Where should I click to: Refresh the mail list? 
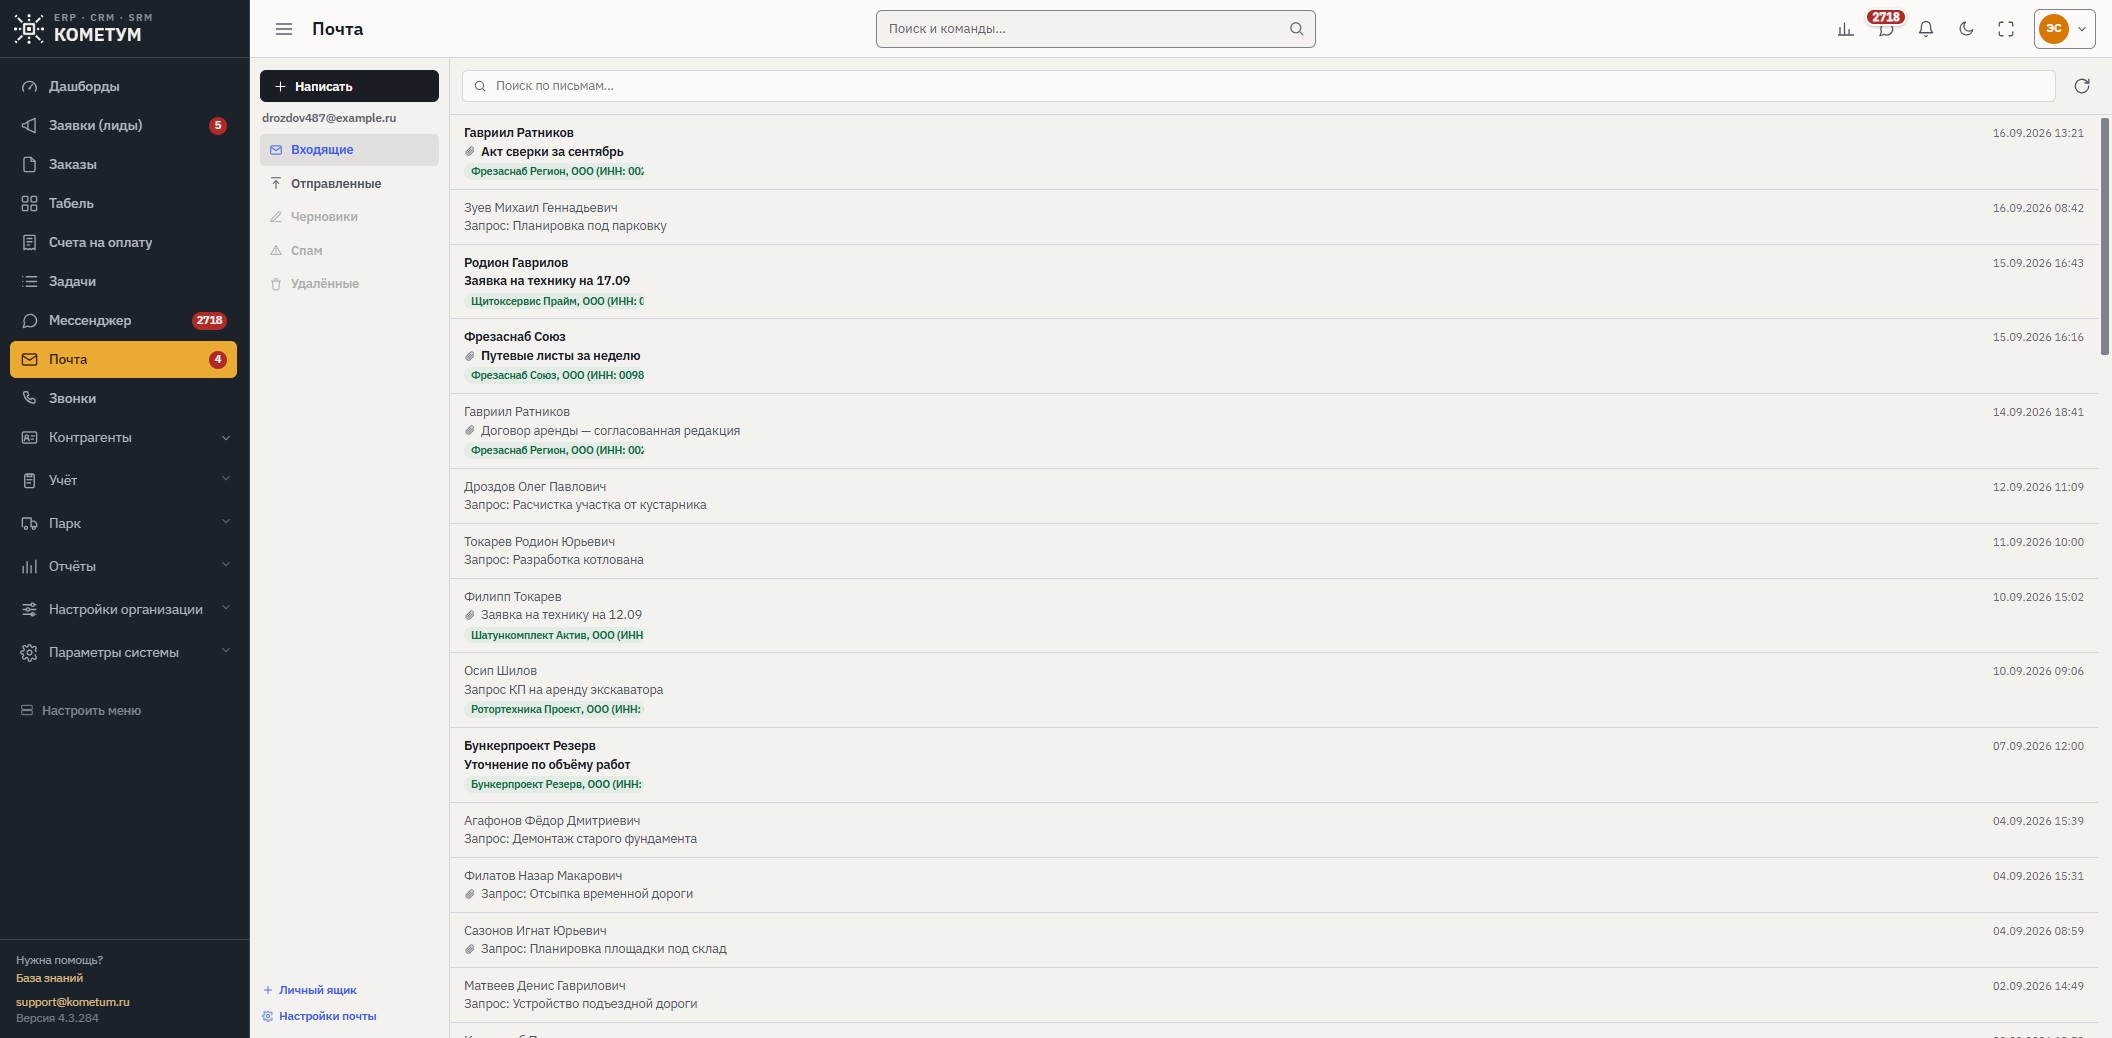pyautogui.click(x=2082, y=86)
